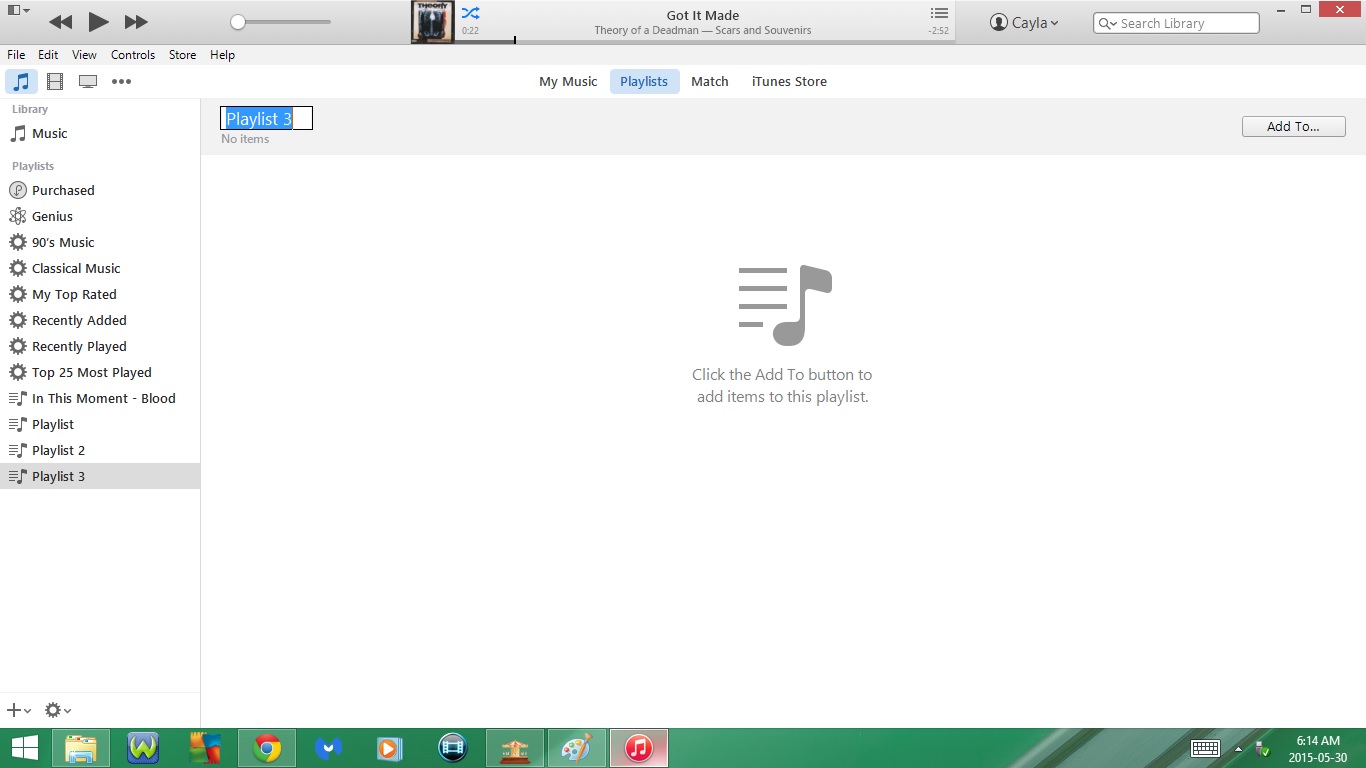
Task: Show hidden system tray icons
Action: click(1239, 749)
